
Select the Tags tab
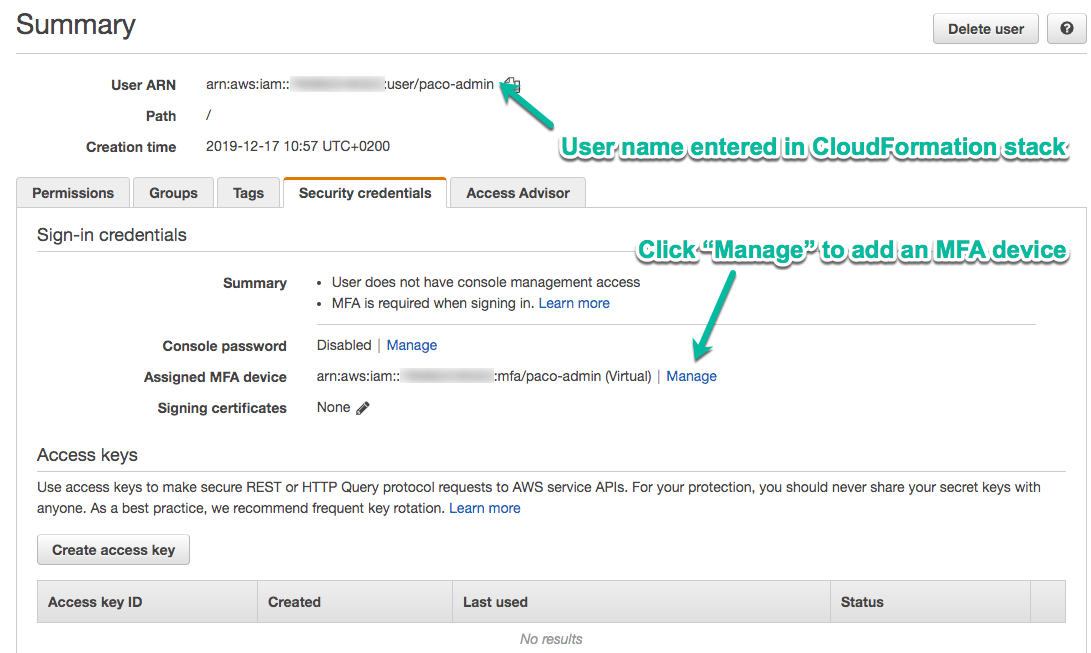click(248, 193)
